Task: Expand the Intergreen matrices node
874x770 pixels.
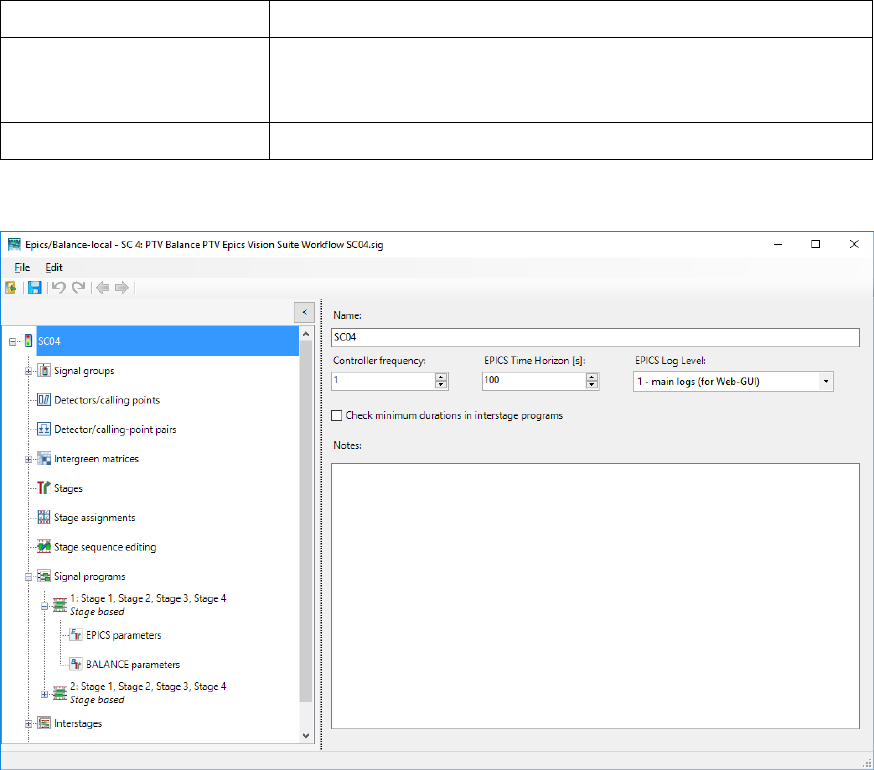Action: tap(28, 459)
